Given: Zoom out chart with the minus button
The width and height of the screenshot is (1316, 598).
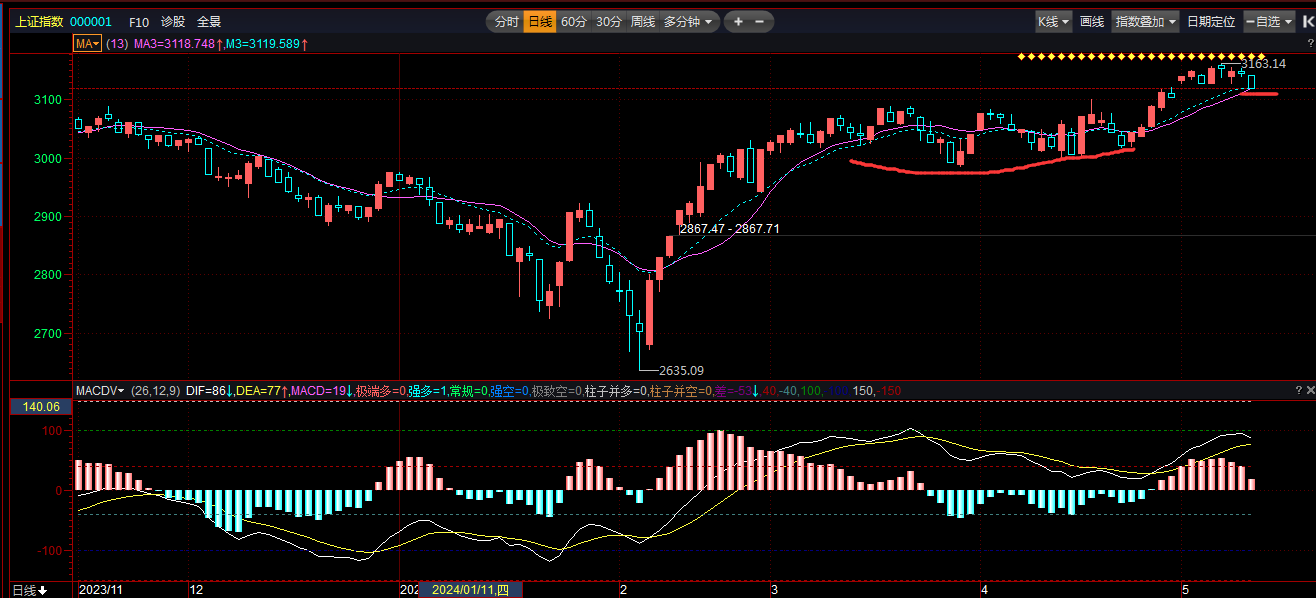Looking at the screenshot, I should pos(760,21).
